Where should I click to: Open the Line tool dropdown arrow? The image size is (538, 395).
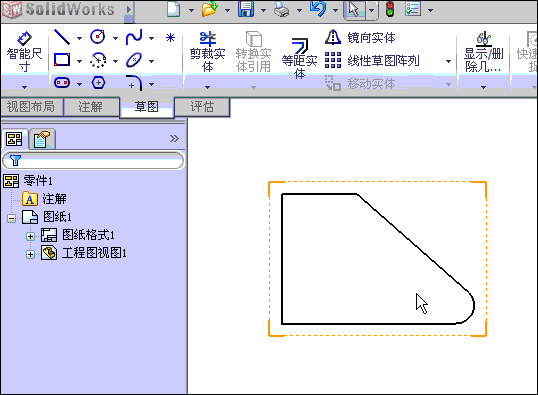tap(79, 38)
